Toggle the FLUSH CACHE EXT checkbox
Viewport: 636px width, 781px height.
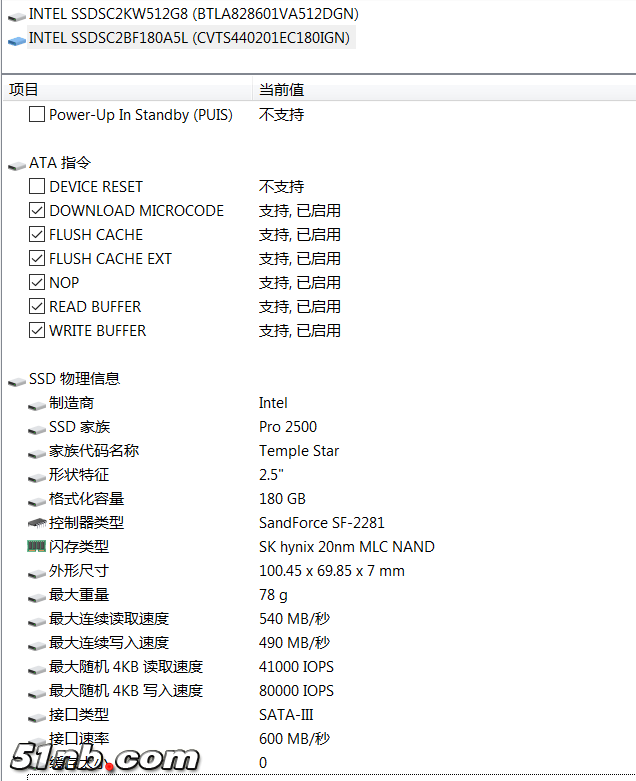tap(37, 258)
